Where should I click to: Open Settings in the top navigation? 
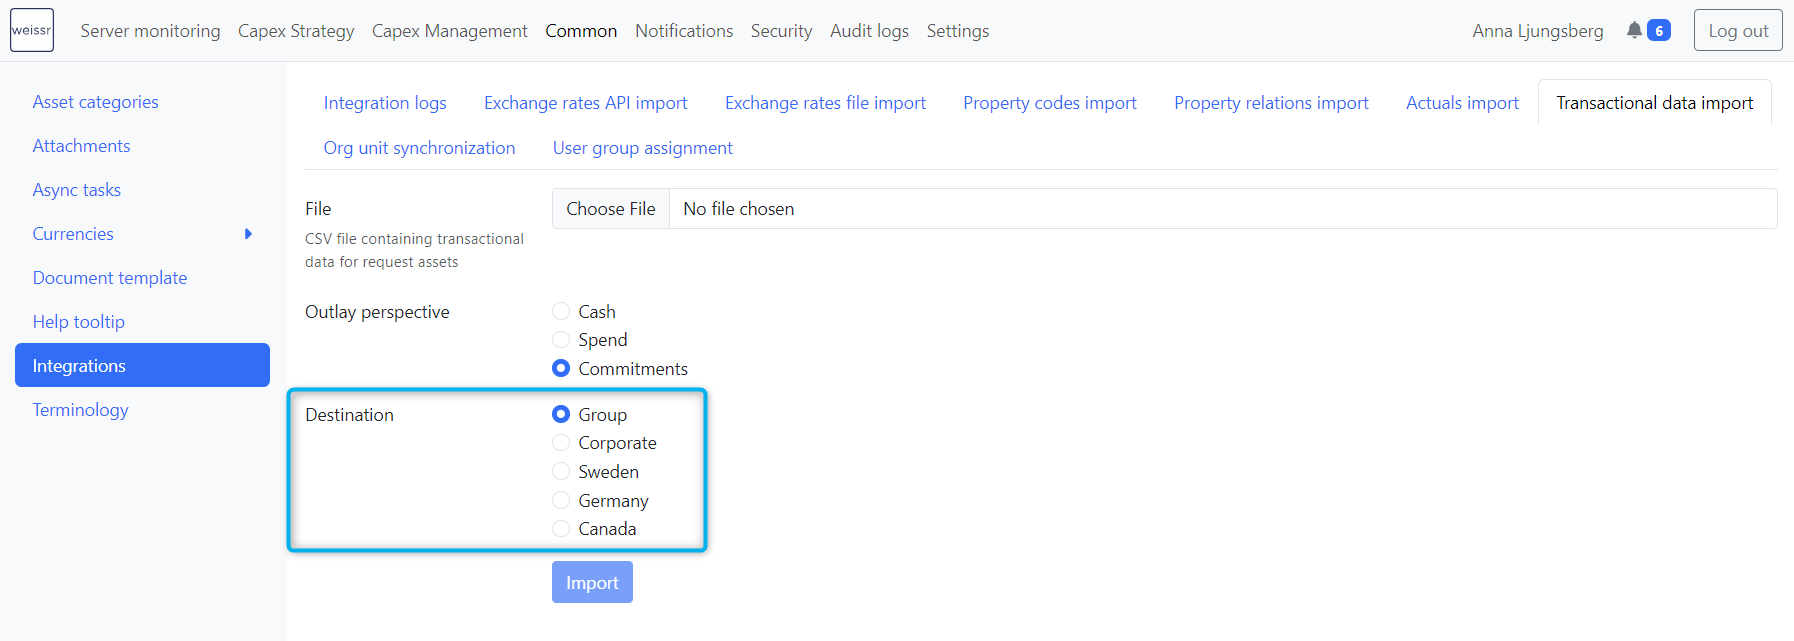pos(958,31)
